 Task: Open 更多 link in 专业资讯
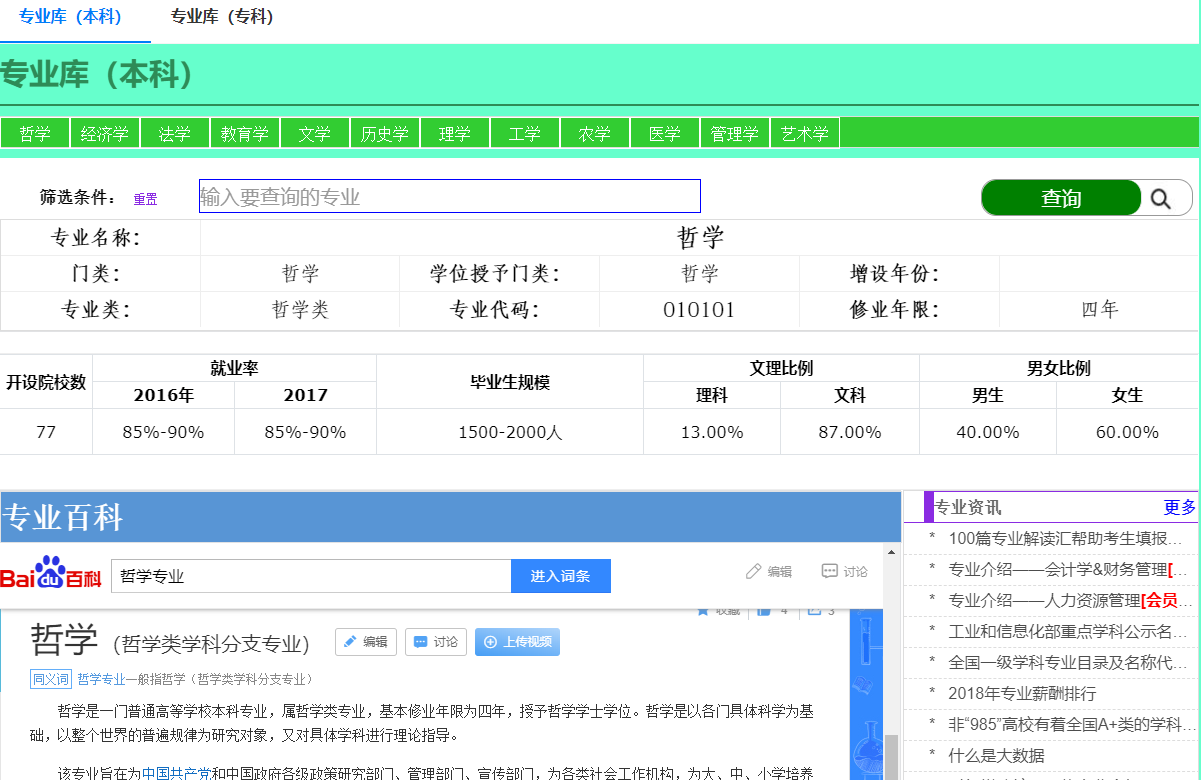[1179, 507]
